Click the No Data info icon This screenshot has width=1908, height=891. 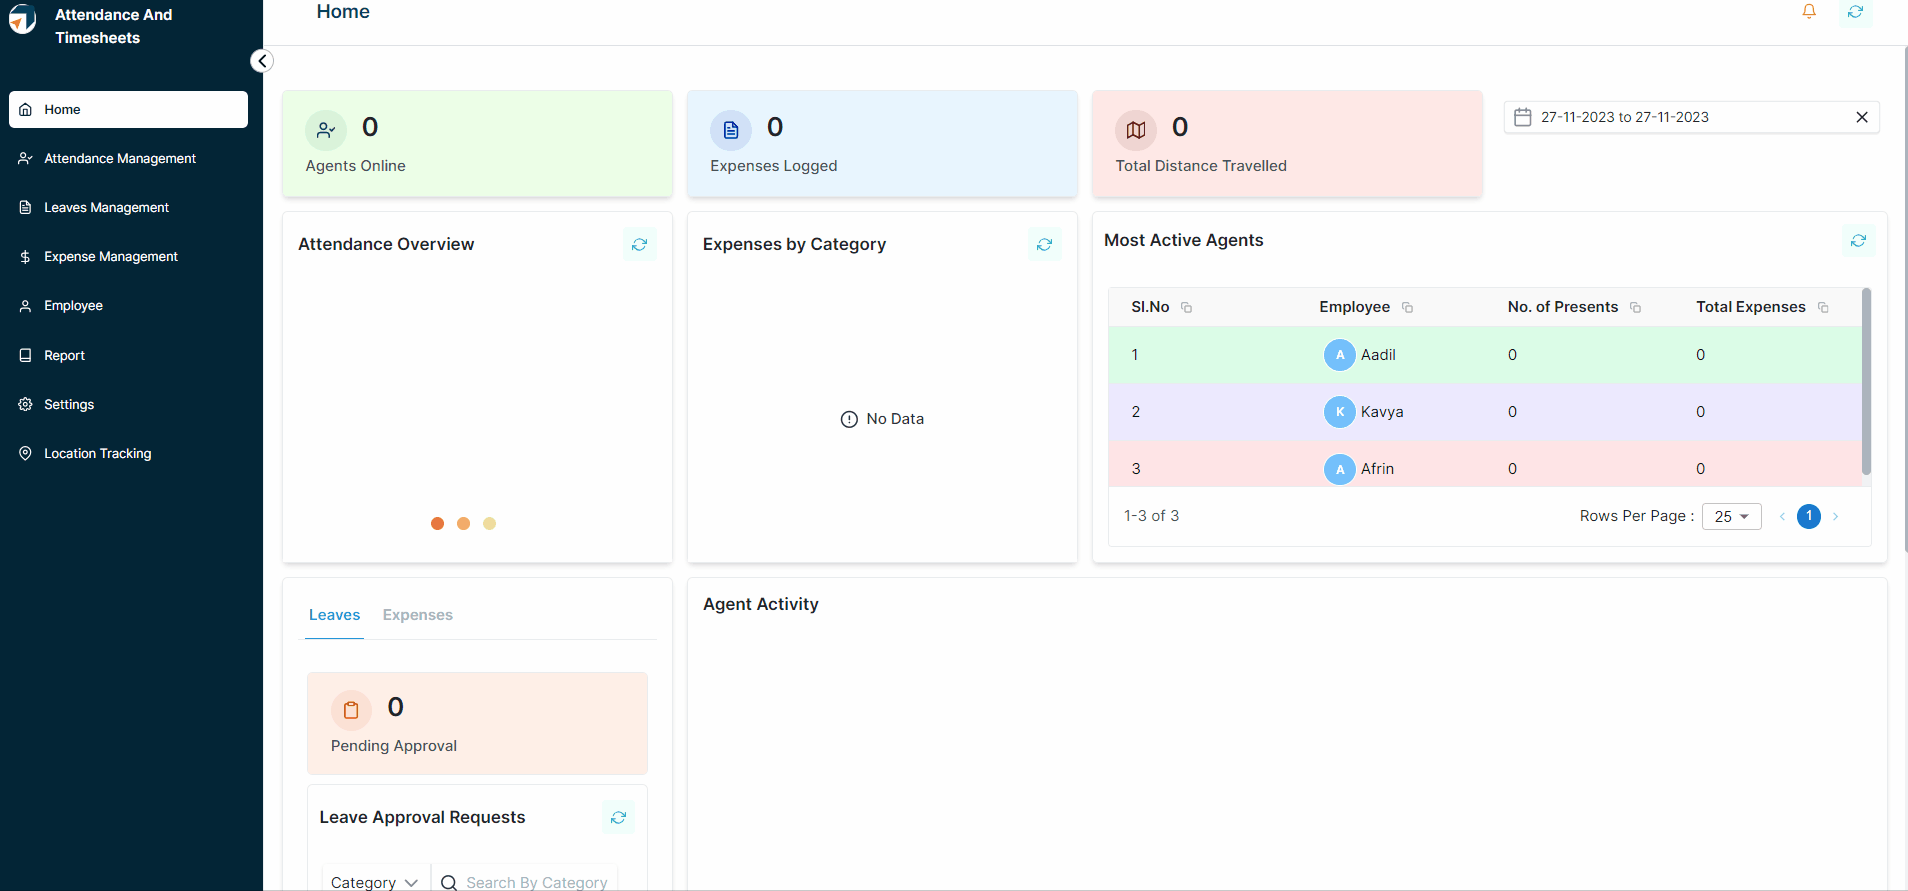coord(849,420)
